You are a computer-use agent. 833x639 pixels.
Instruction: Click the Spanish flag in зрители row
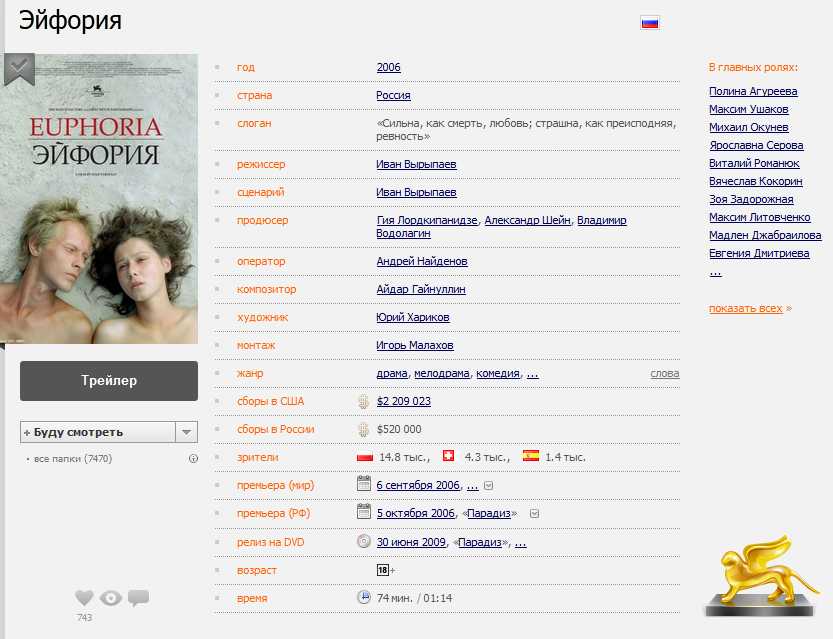pyautogui.click(x=531, y=456)
